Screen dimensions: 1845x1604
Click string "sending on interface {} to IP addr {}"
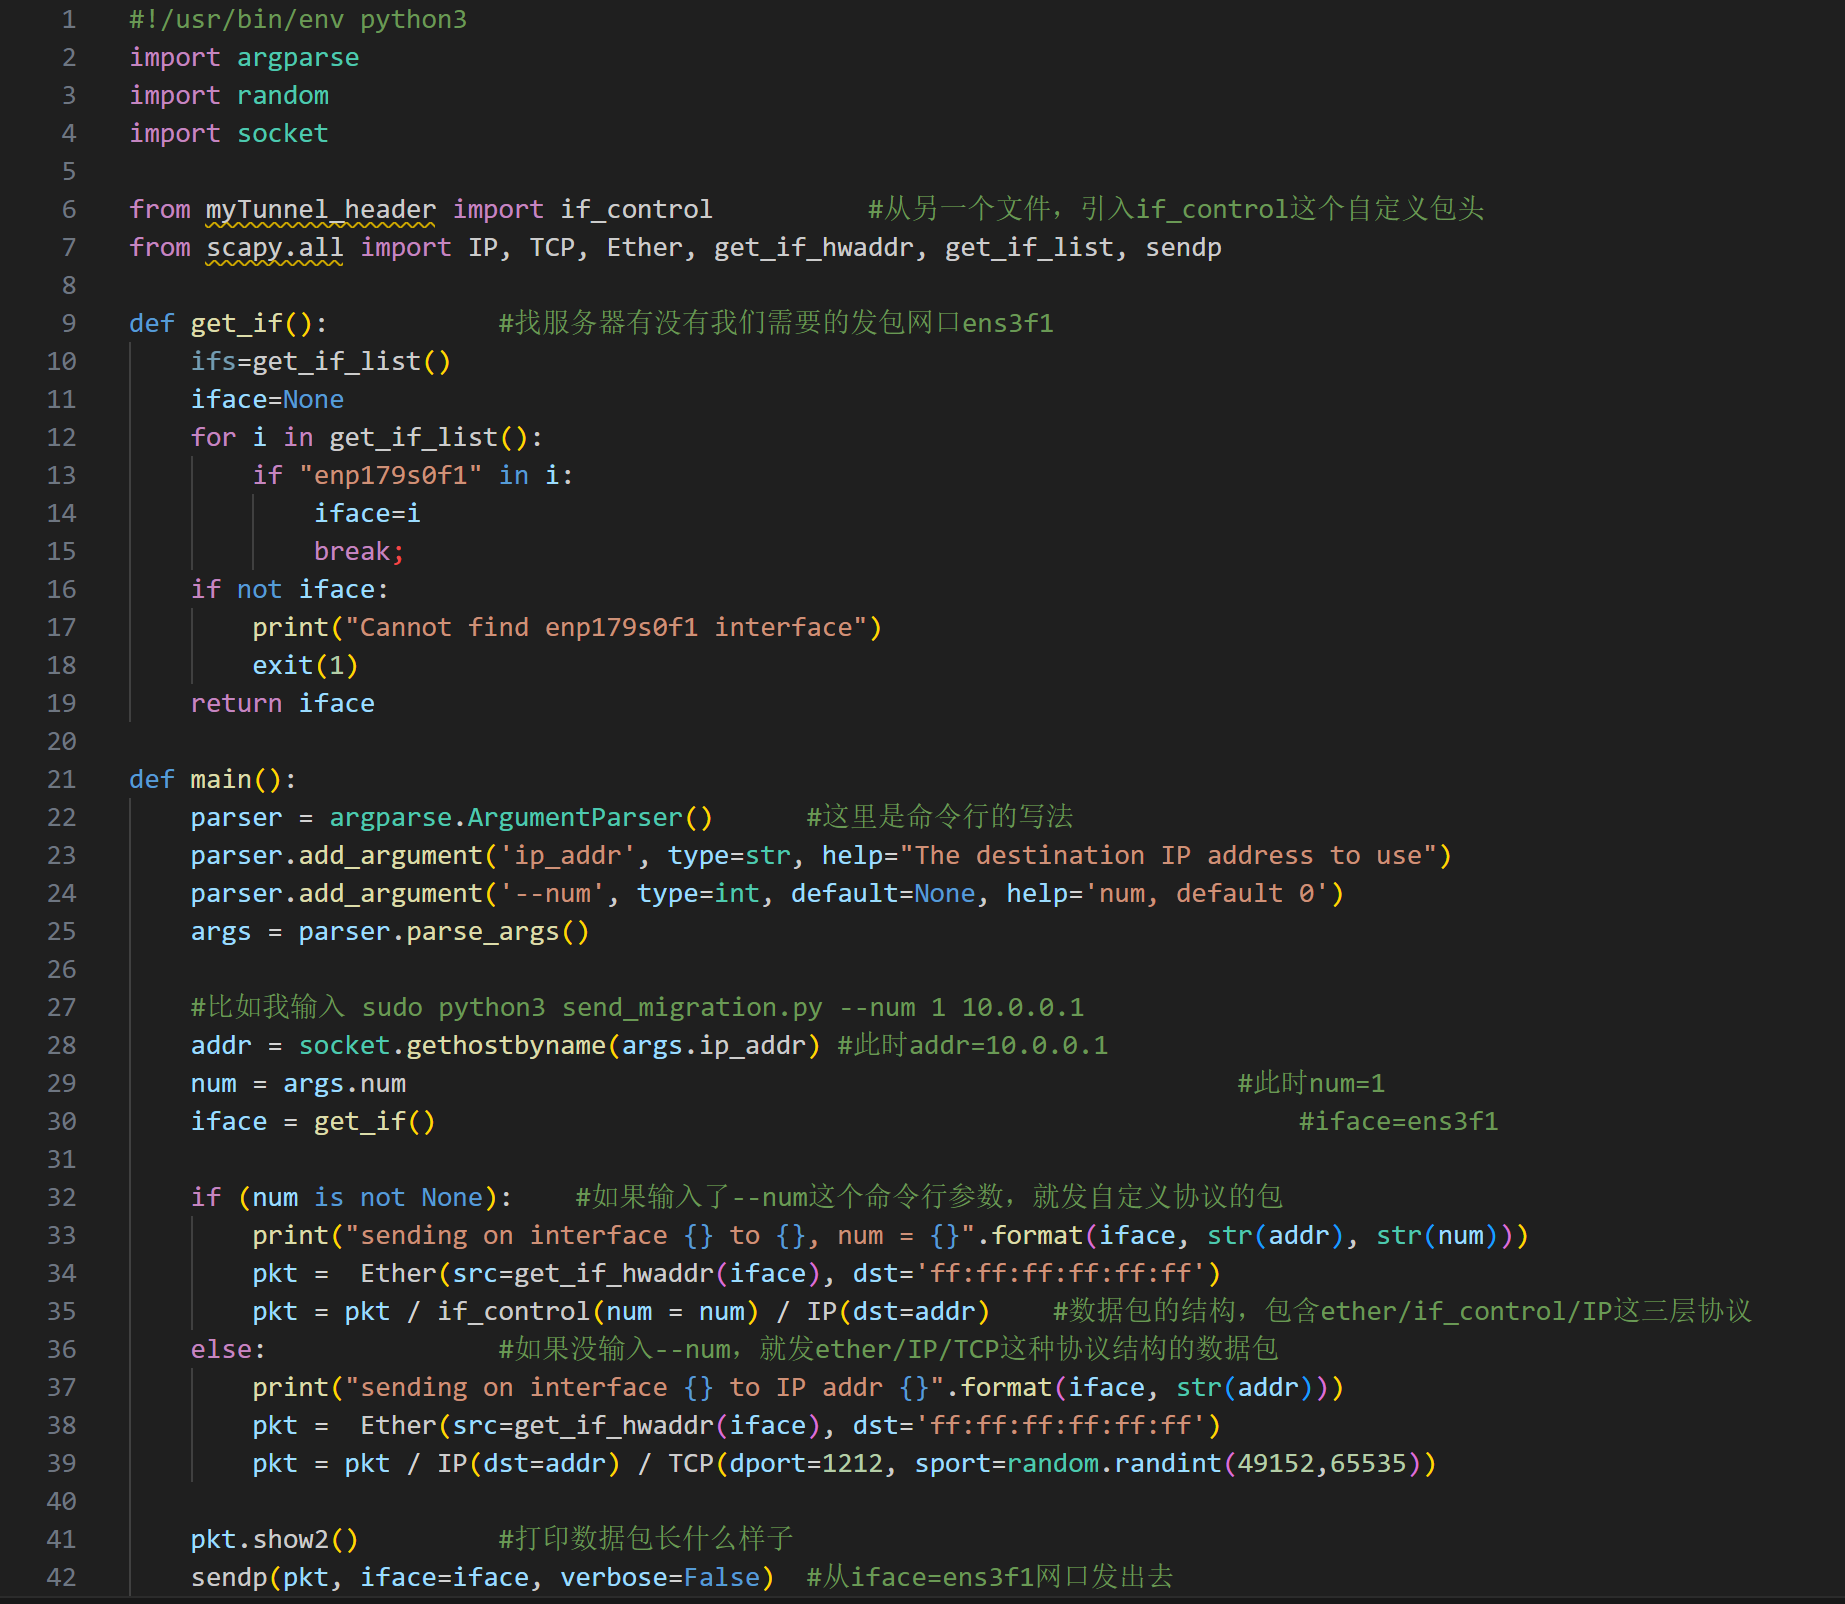[645, 1388]
